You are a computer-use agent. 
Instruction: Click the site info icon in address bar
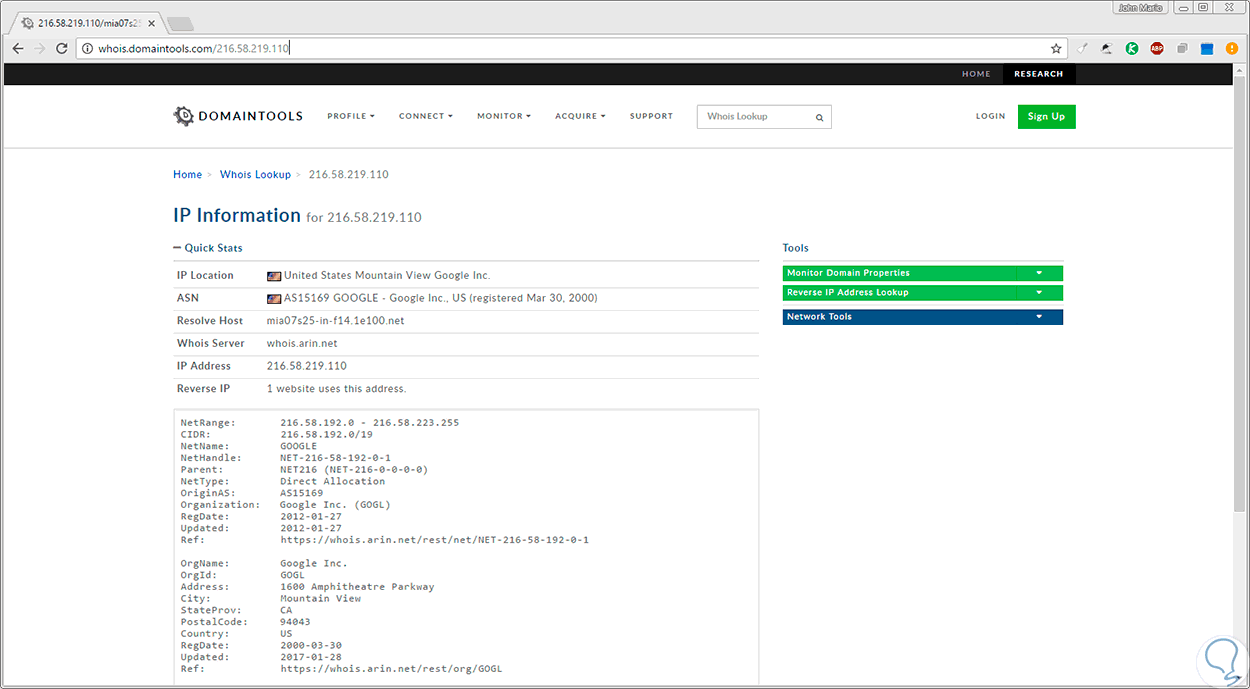click(x=88, y=48)
